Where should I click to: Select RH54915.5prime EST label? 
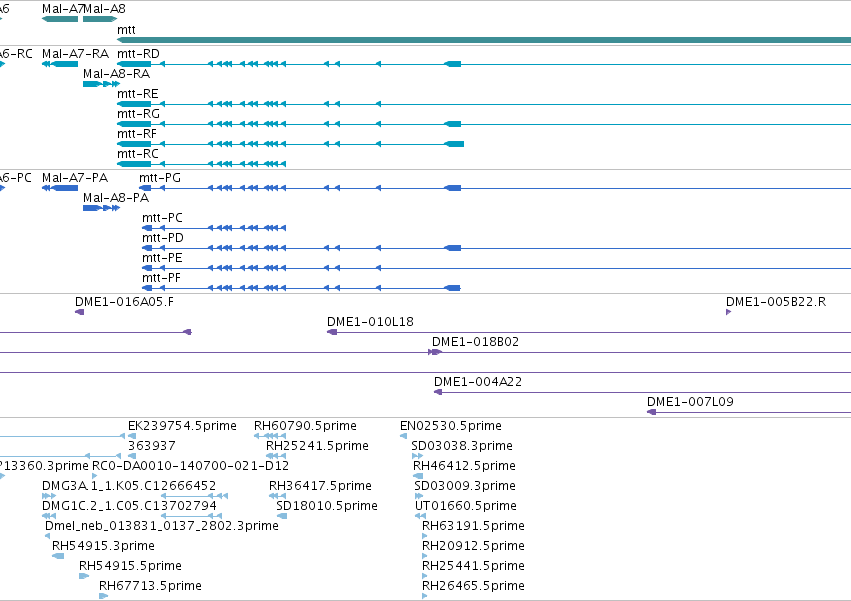point(130,566)
